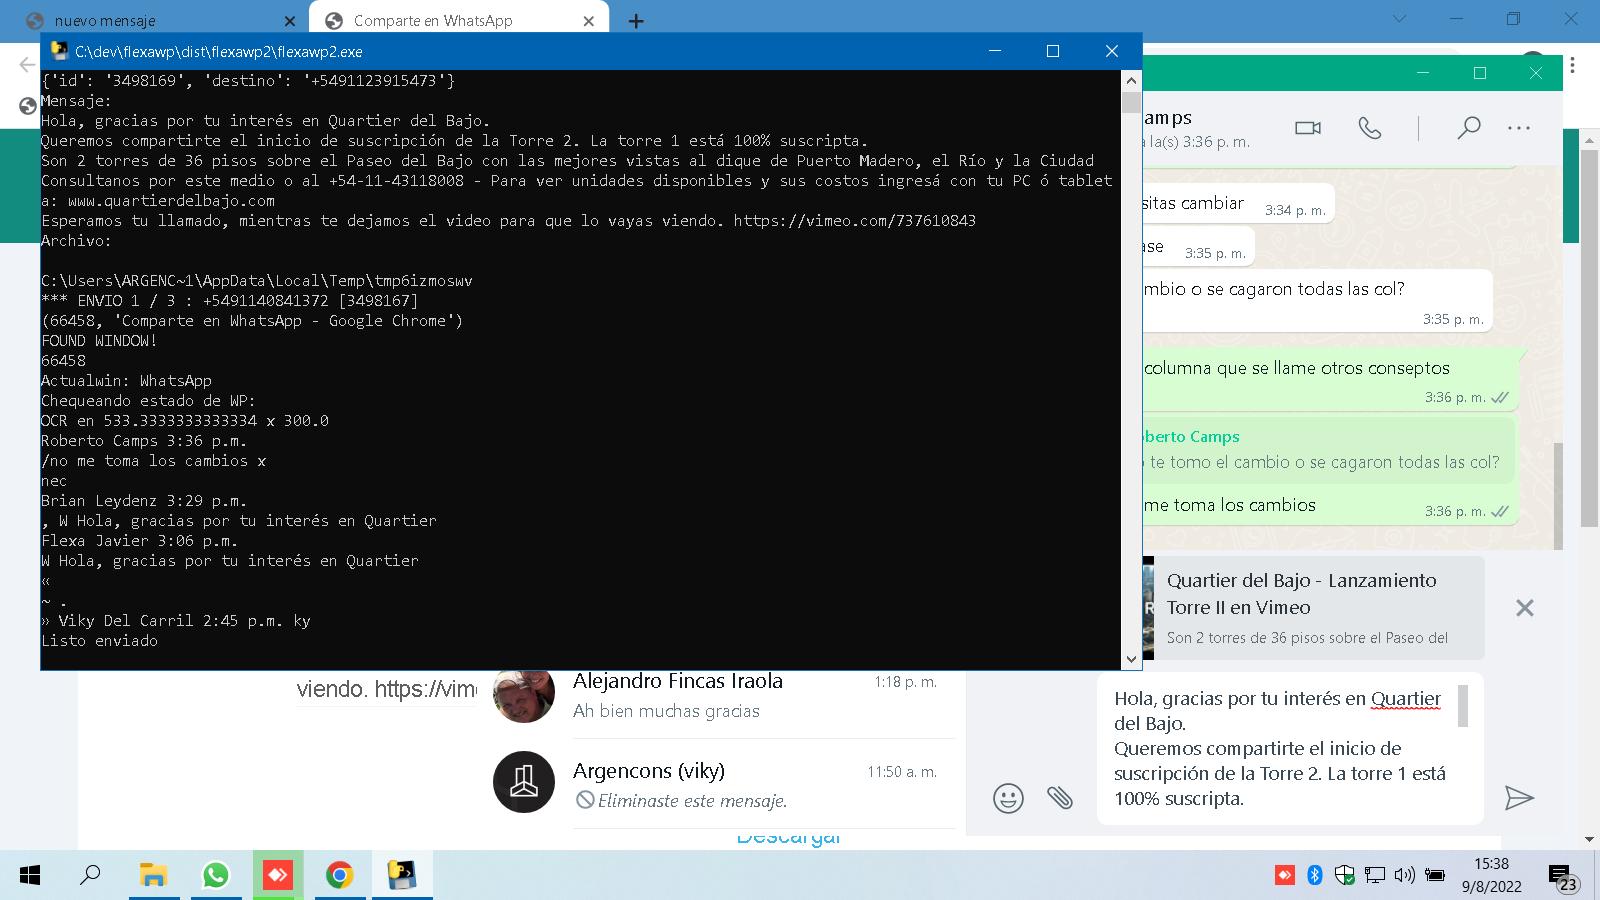Open the emoji picker
The width and height of the screenshot is (1600, 900).
coord(1008,798)
